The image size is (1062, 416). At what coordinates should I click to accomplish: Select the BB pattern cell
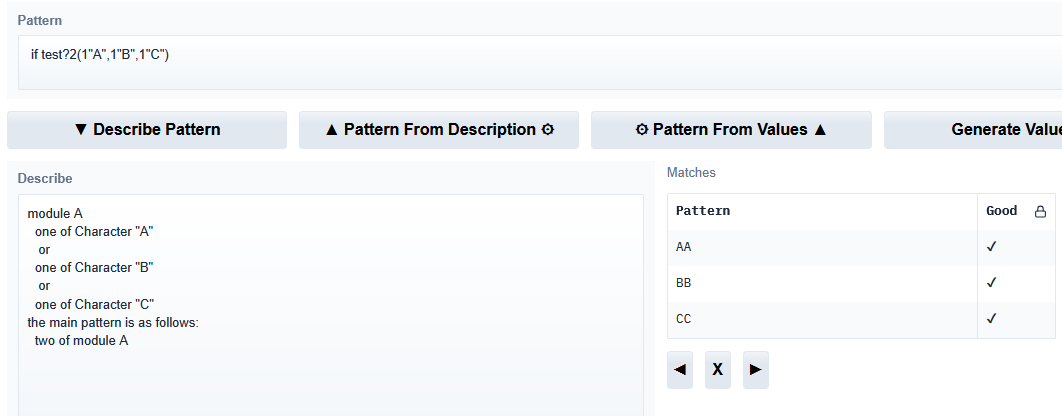684,283
